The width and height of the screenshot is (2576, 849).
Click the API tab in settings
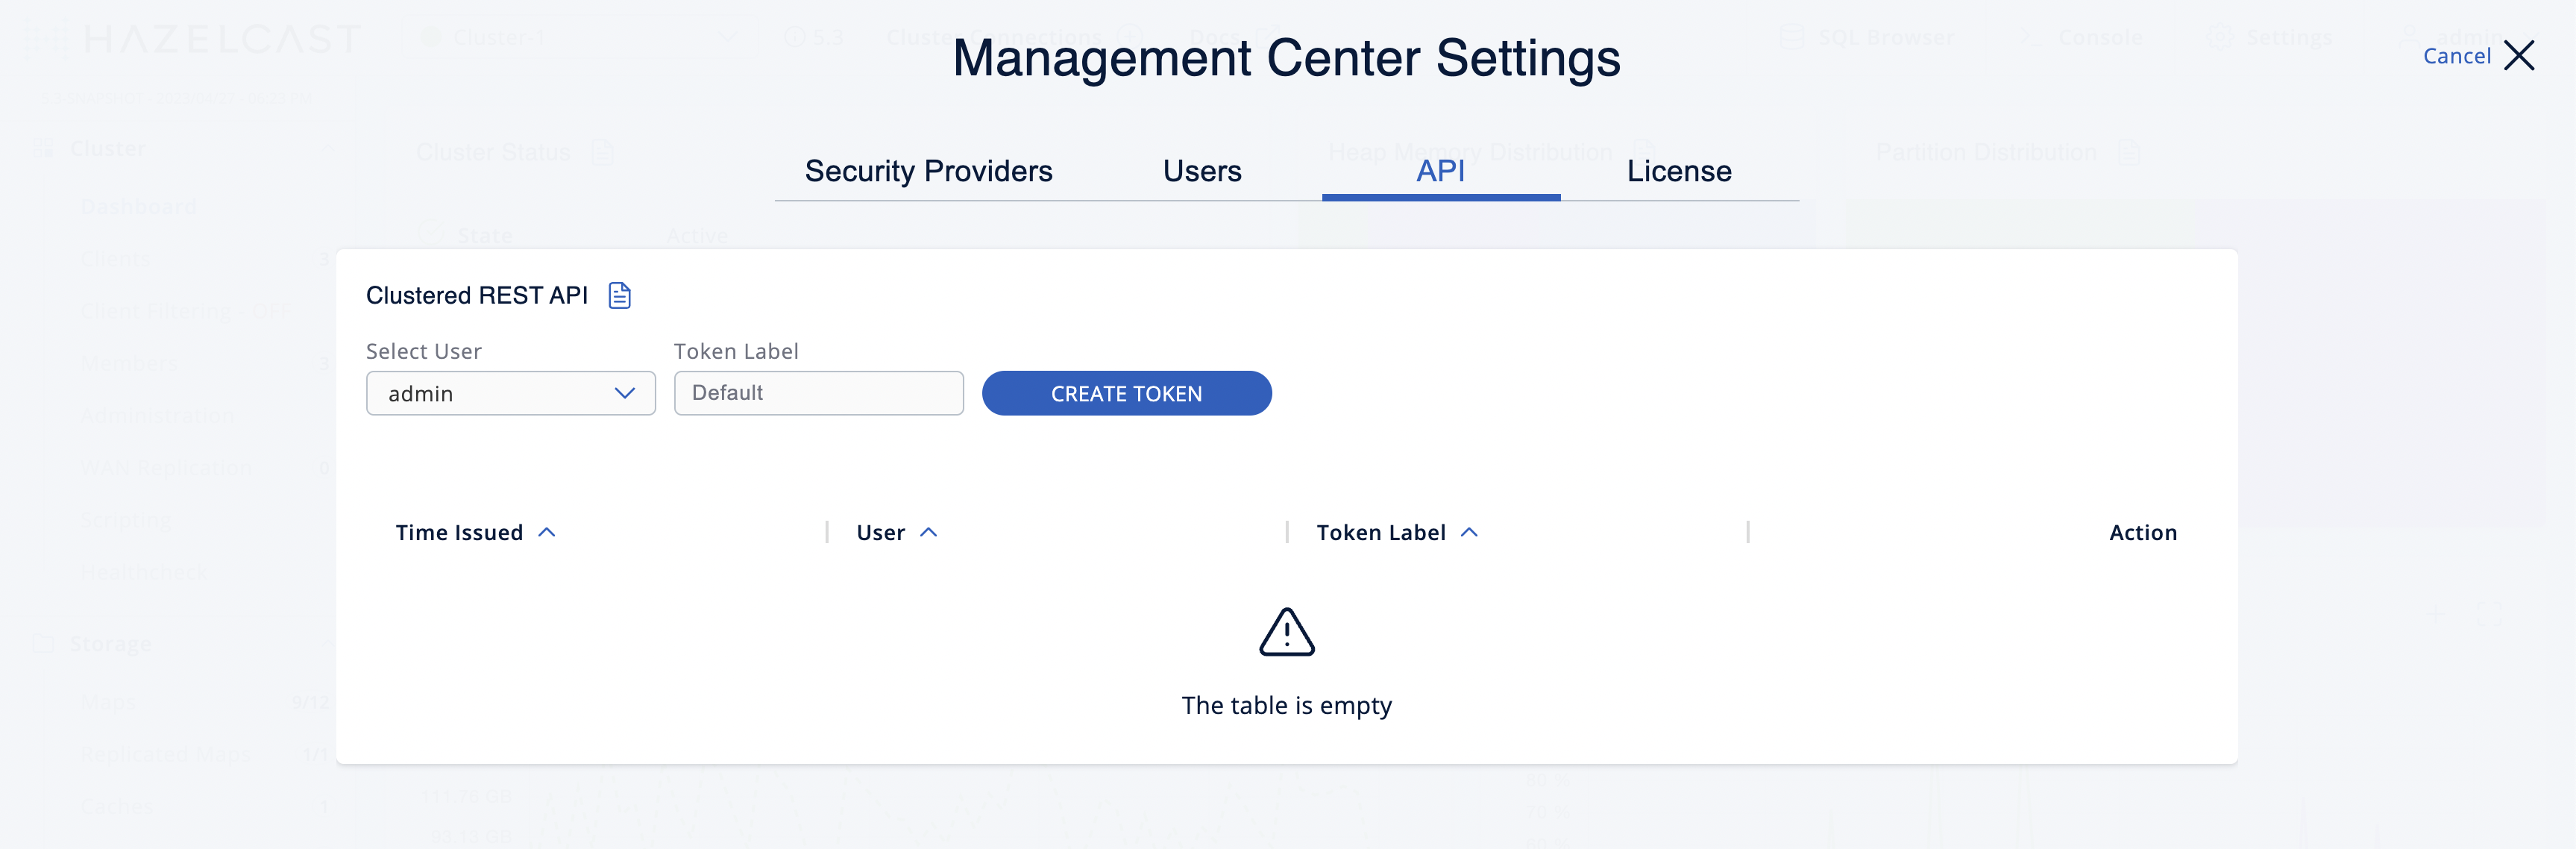pos(1439,169)
